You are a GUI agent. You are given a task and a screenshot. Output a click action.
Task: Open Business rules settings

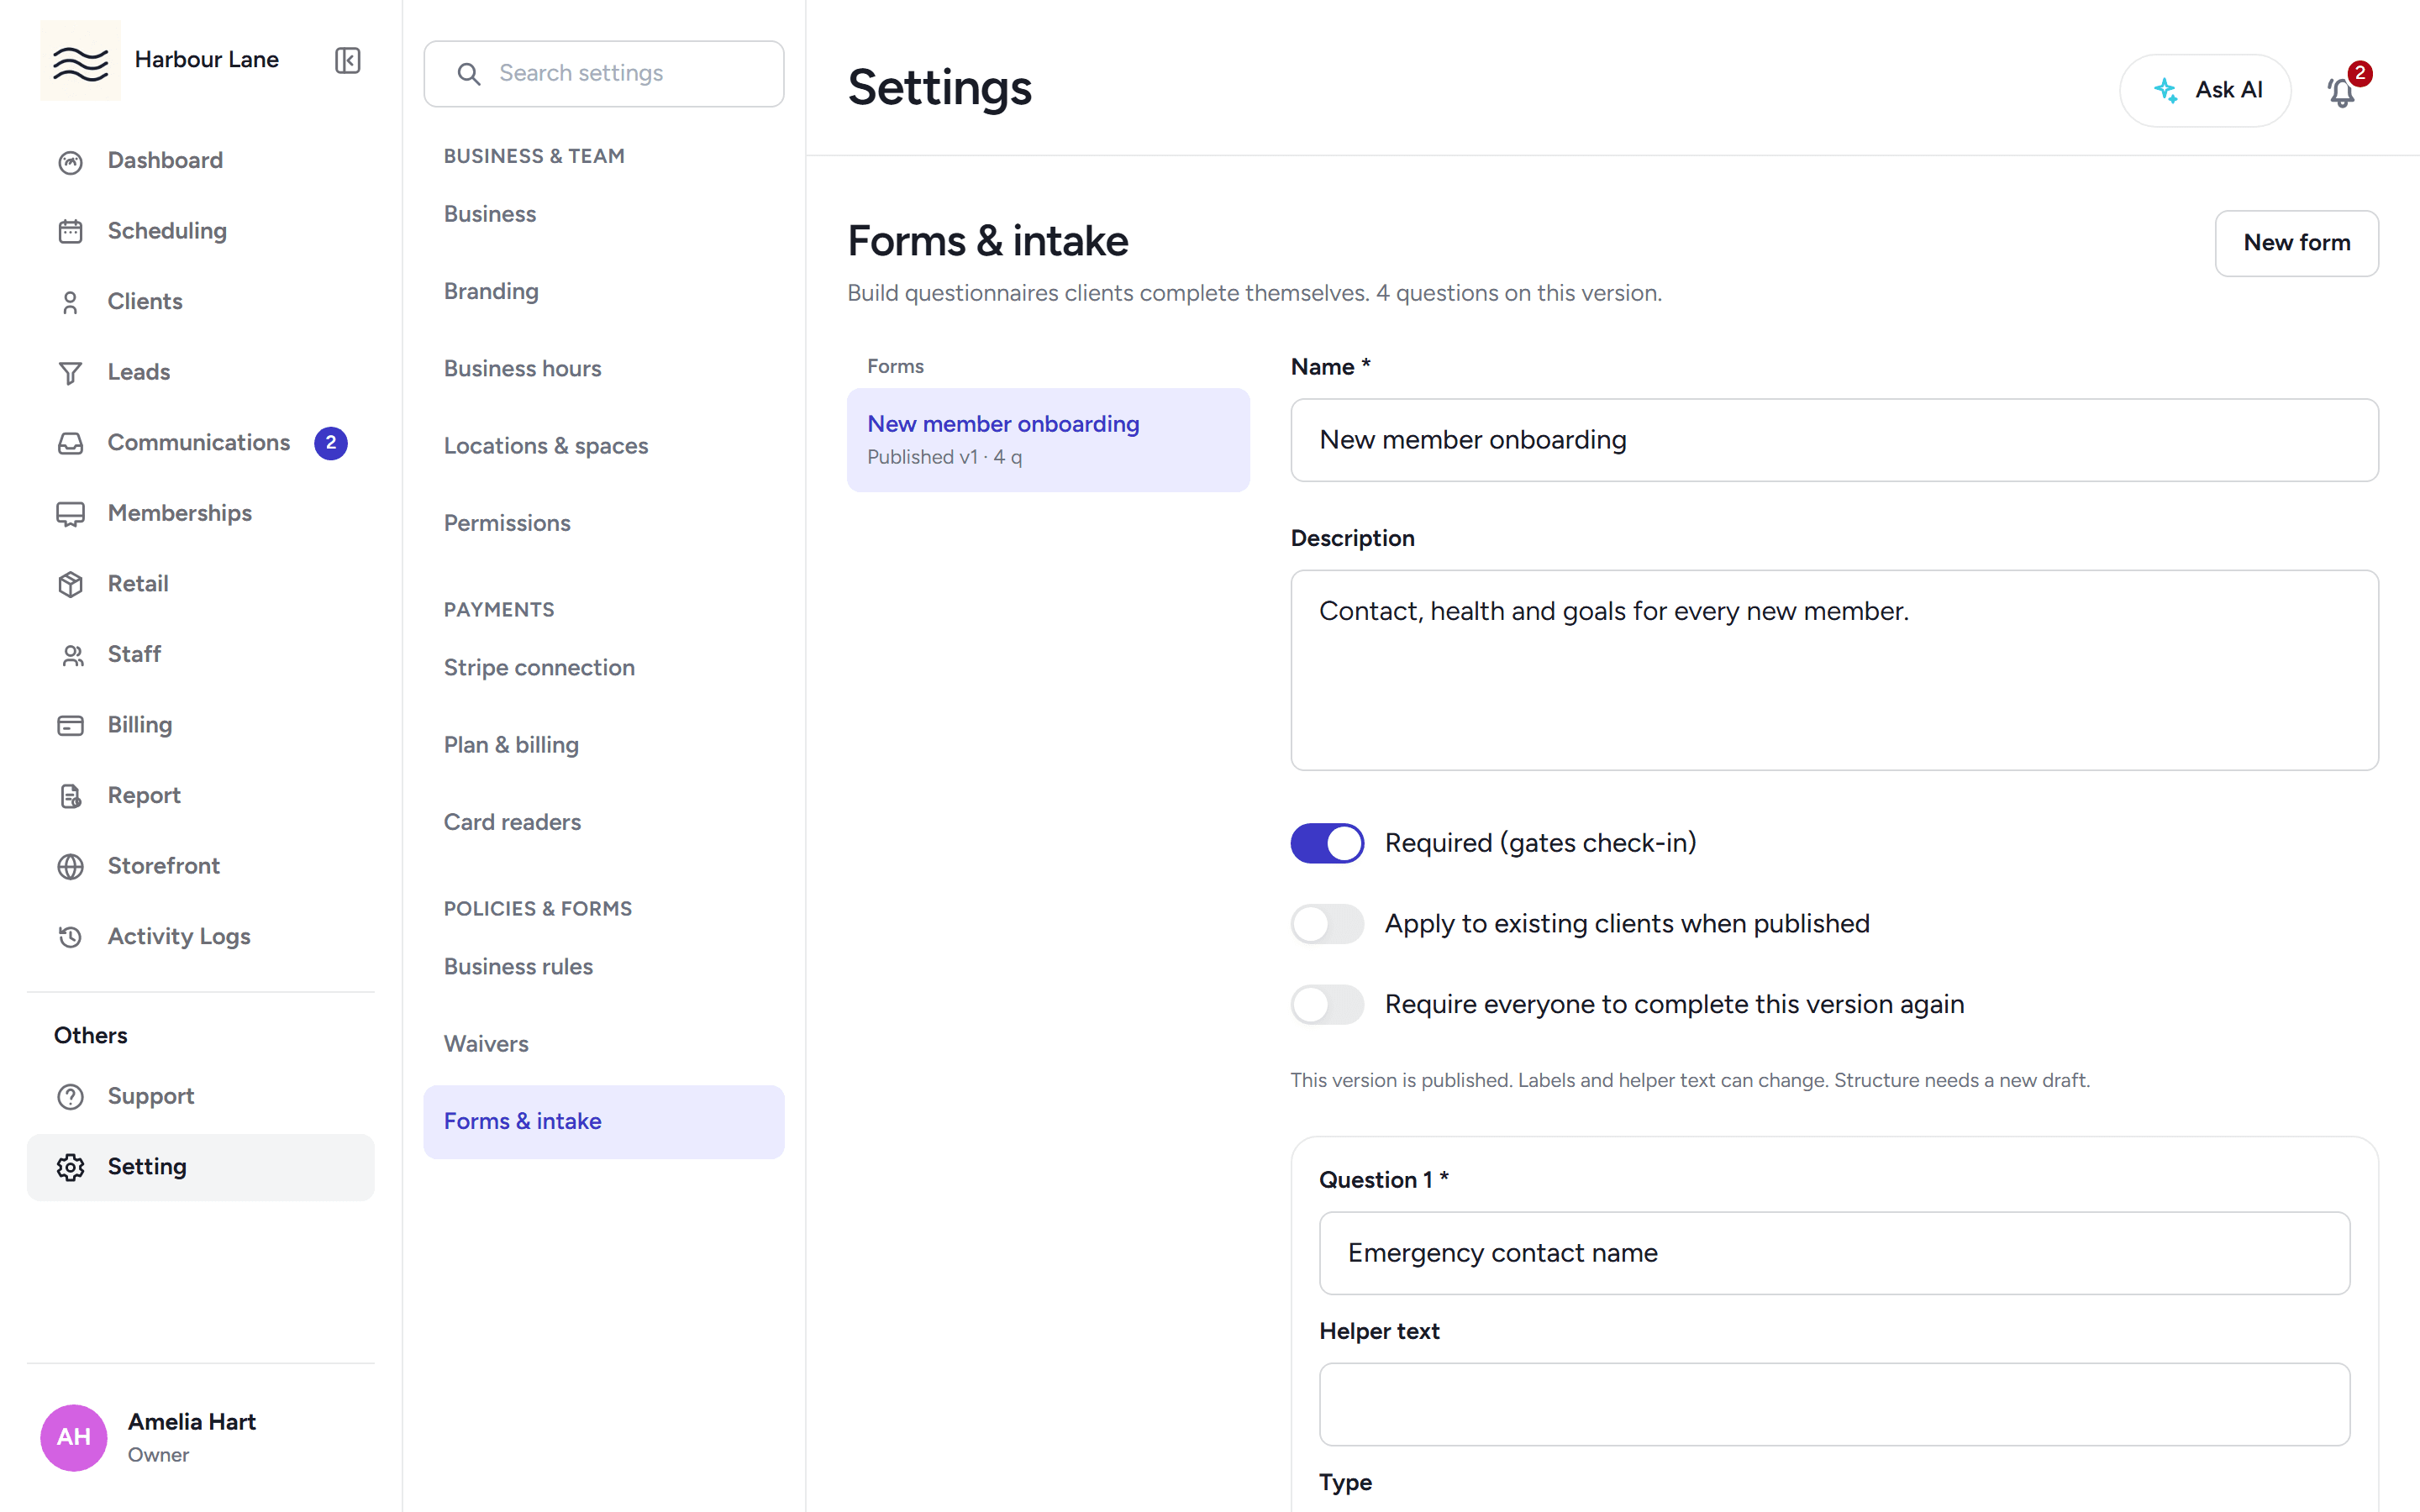coord(603,966)
